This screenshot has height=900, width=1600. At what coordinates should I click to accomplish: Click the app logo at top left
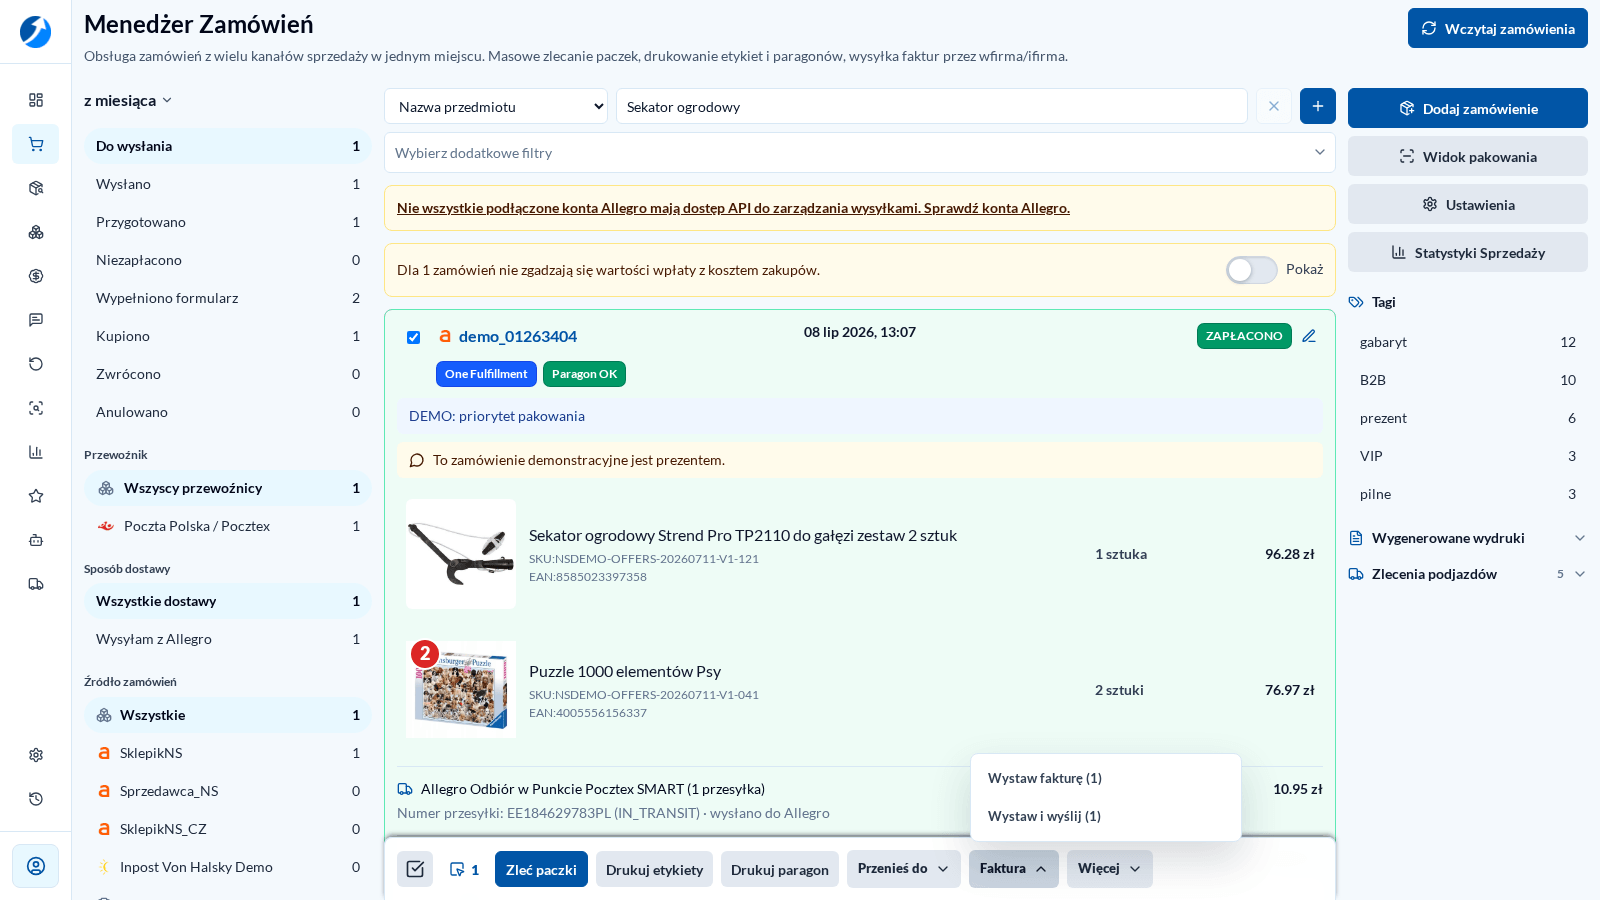point(35,32)
